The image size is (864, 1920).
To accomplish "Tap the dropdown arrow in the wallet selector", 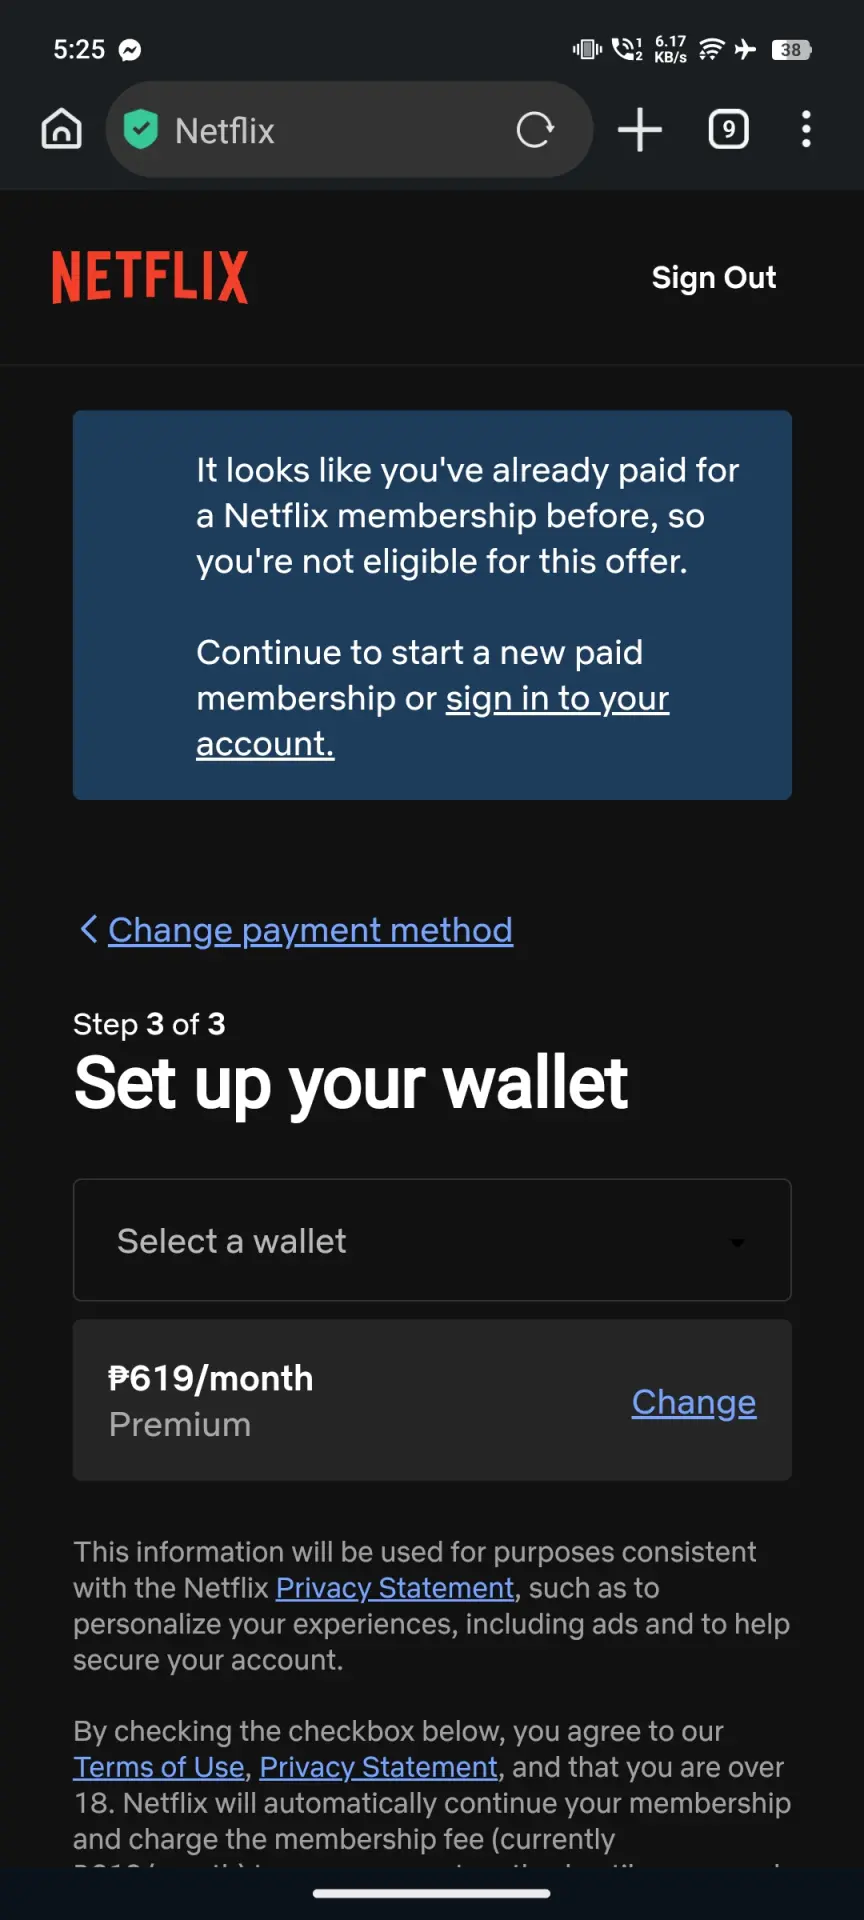I will pos(737,1242).
